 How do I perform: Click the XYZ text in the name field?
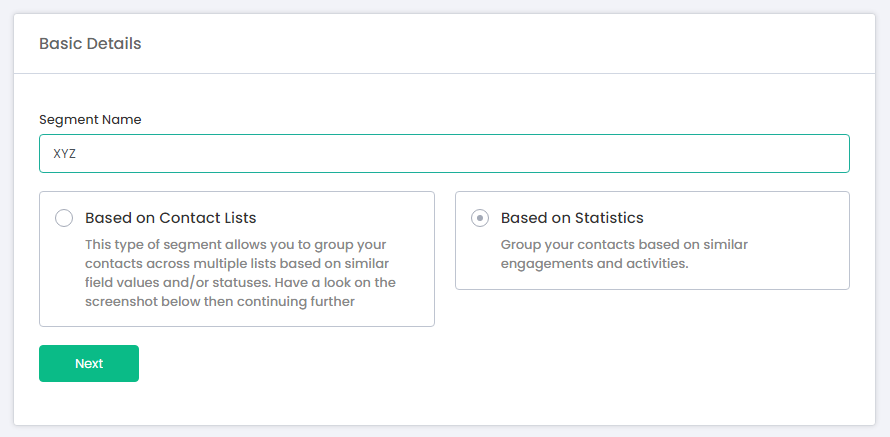[65, 154]
